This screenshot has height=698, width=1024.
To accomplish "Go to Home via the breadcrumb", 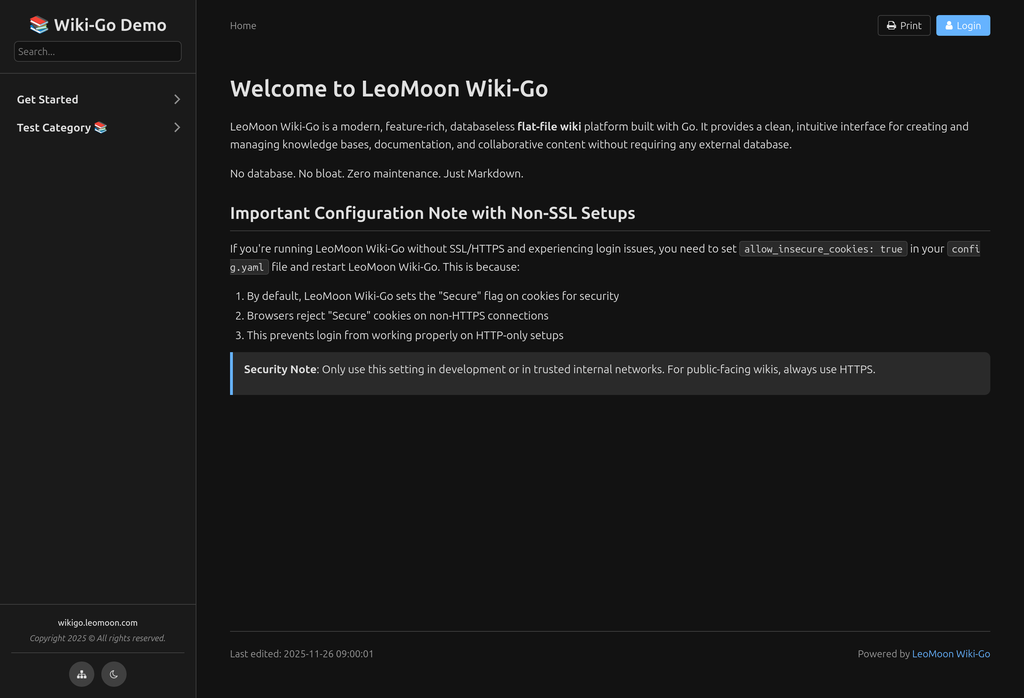I will tap(243, 26).
